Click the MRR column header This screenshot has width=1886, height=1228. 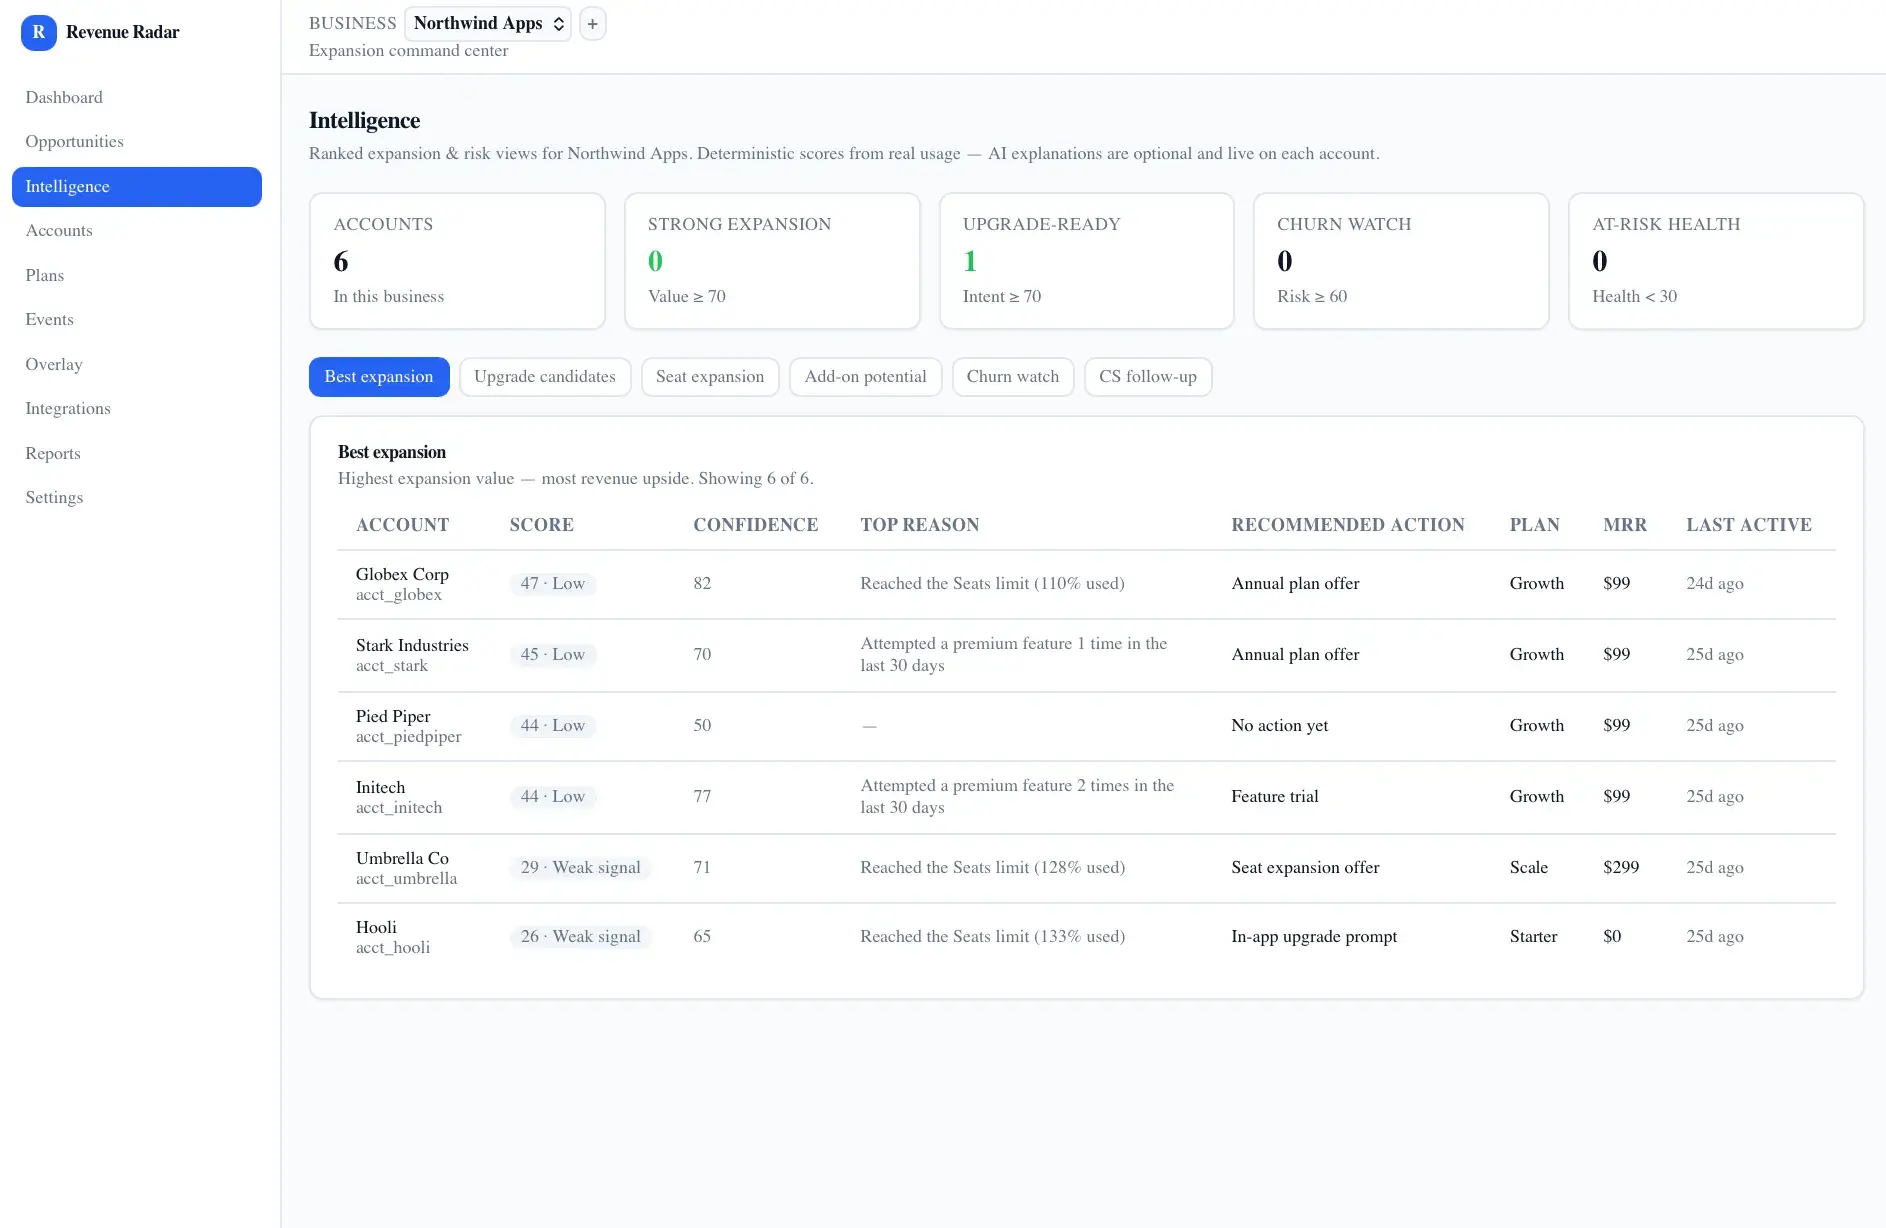point(1625,525)
